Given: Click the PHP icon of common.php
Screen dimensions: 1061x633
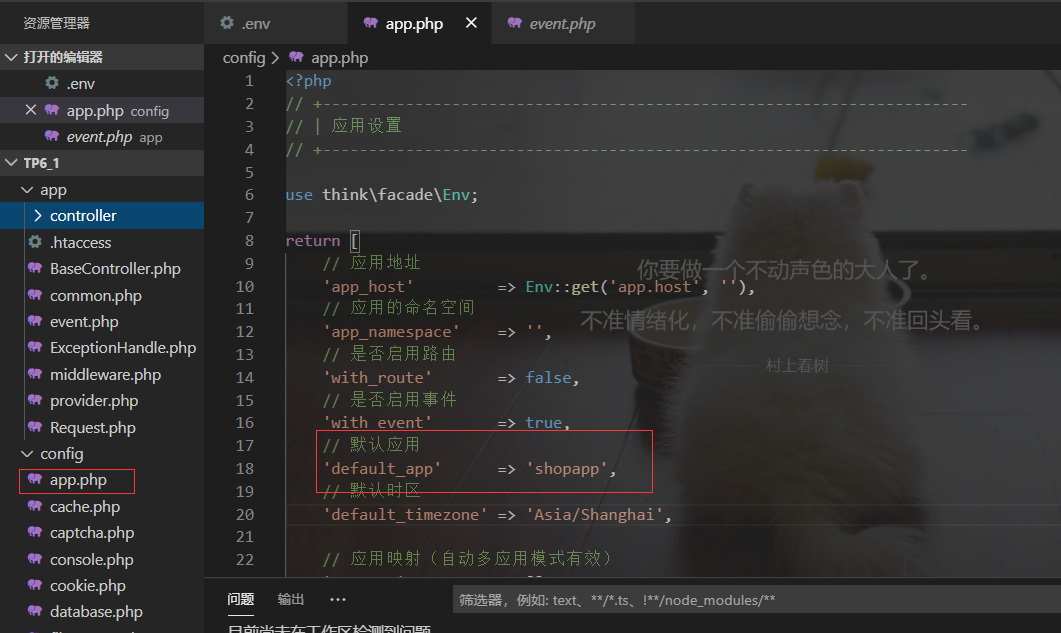Looking at the screenshot, I should 35,295.
